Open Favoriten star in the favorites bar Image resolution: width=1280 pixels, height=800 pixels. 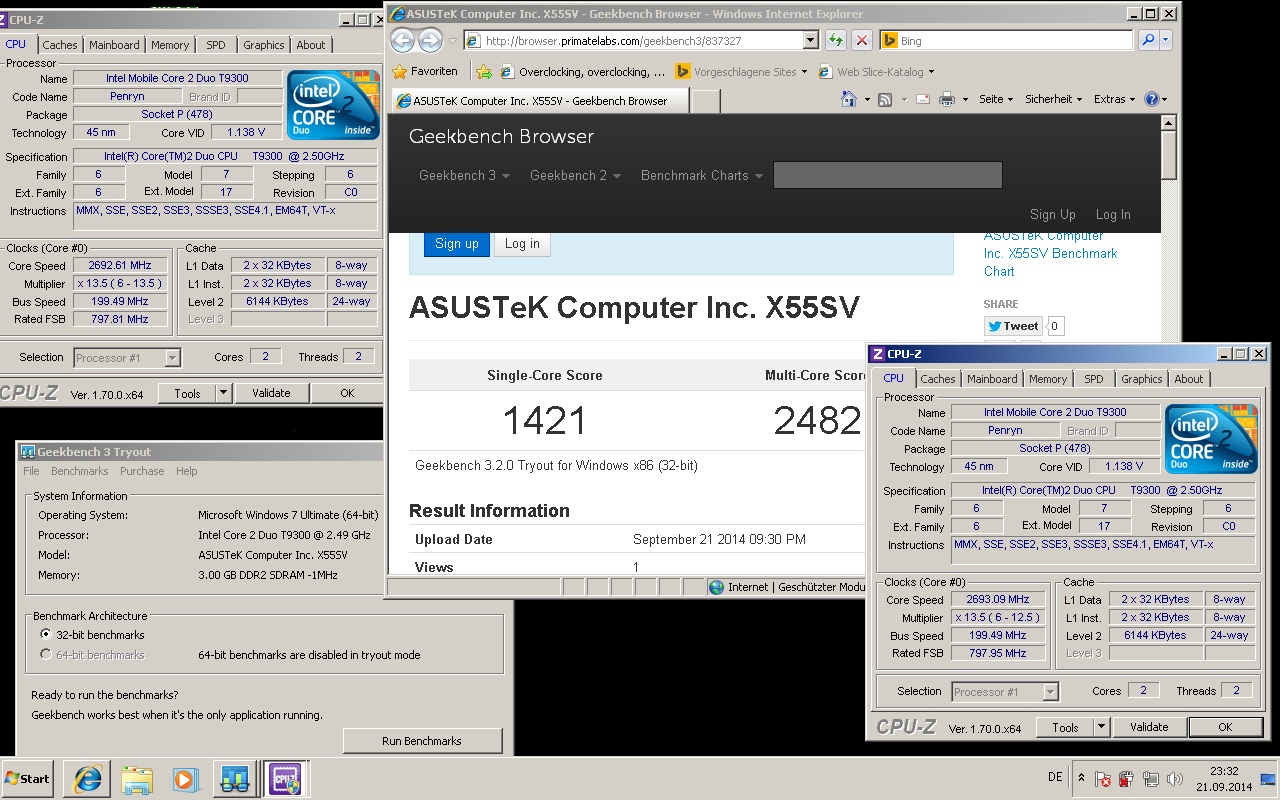pos(425,71)
